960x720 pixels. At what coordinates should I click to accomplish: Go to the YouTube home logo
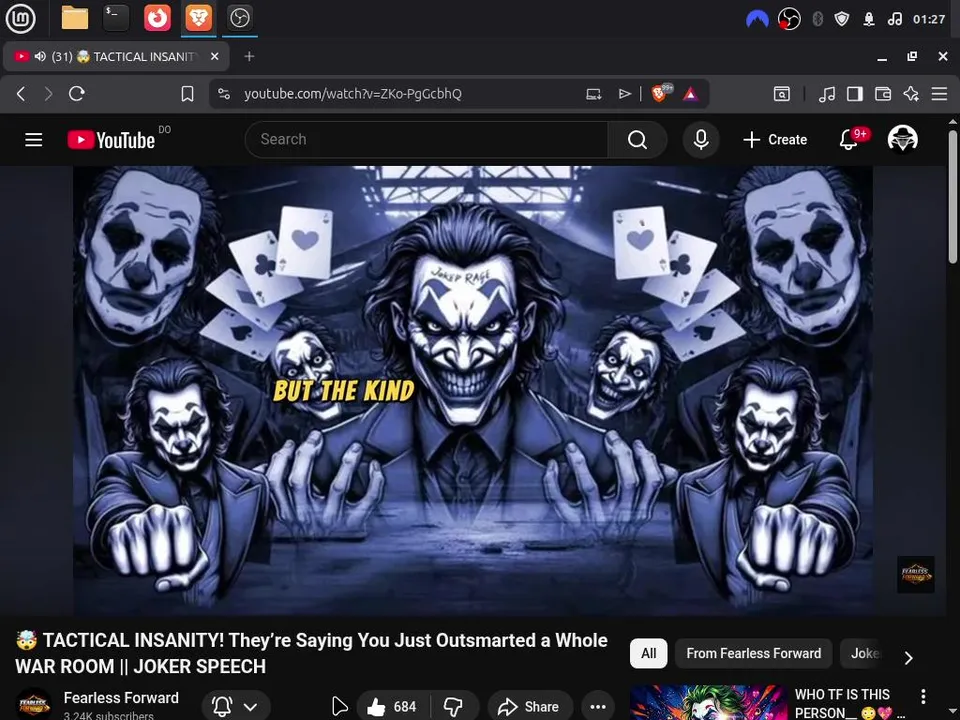click(111, 140)
